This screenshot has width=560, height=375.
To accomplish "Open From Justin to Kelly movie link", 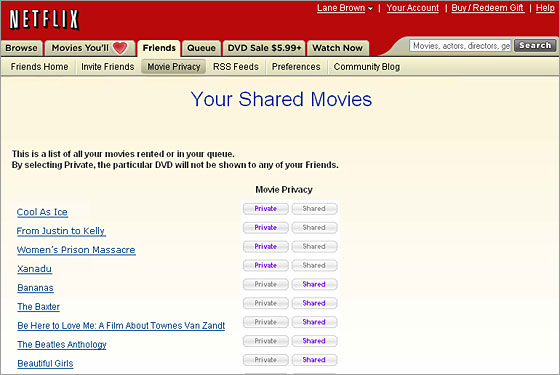I will (x=61, y=231).
